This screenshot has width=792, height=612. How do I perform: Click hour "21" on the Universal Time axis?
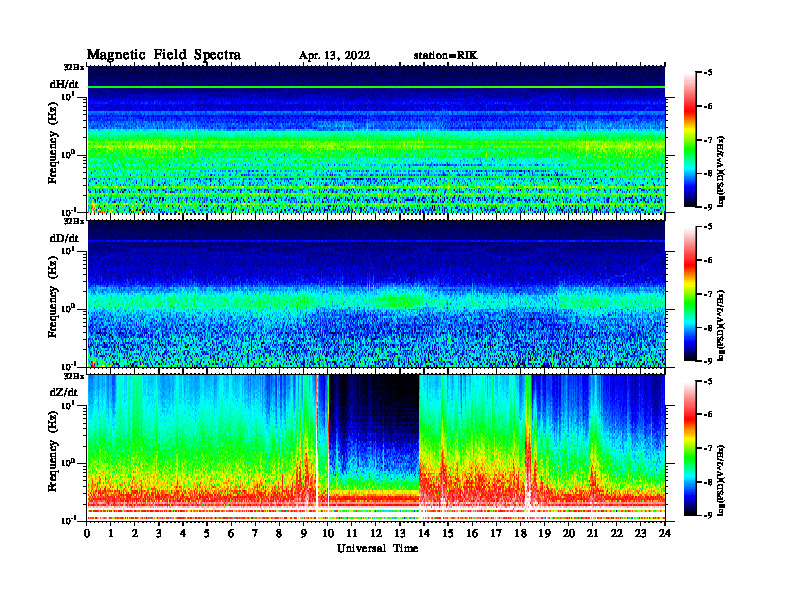point(592,534)
